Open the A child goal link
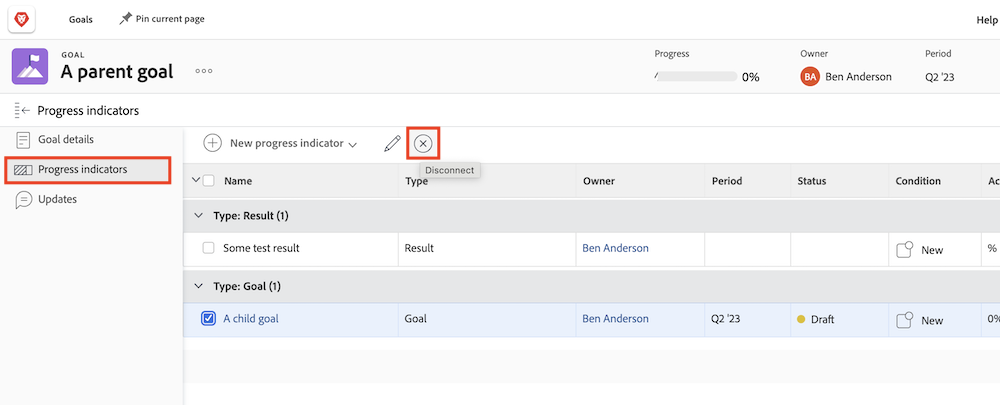Viewport: 1000px width, 405px height. 251,319
